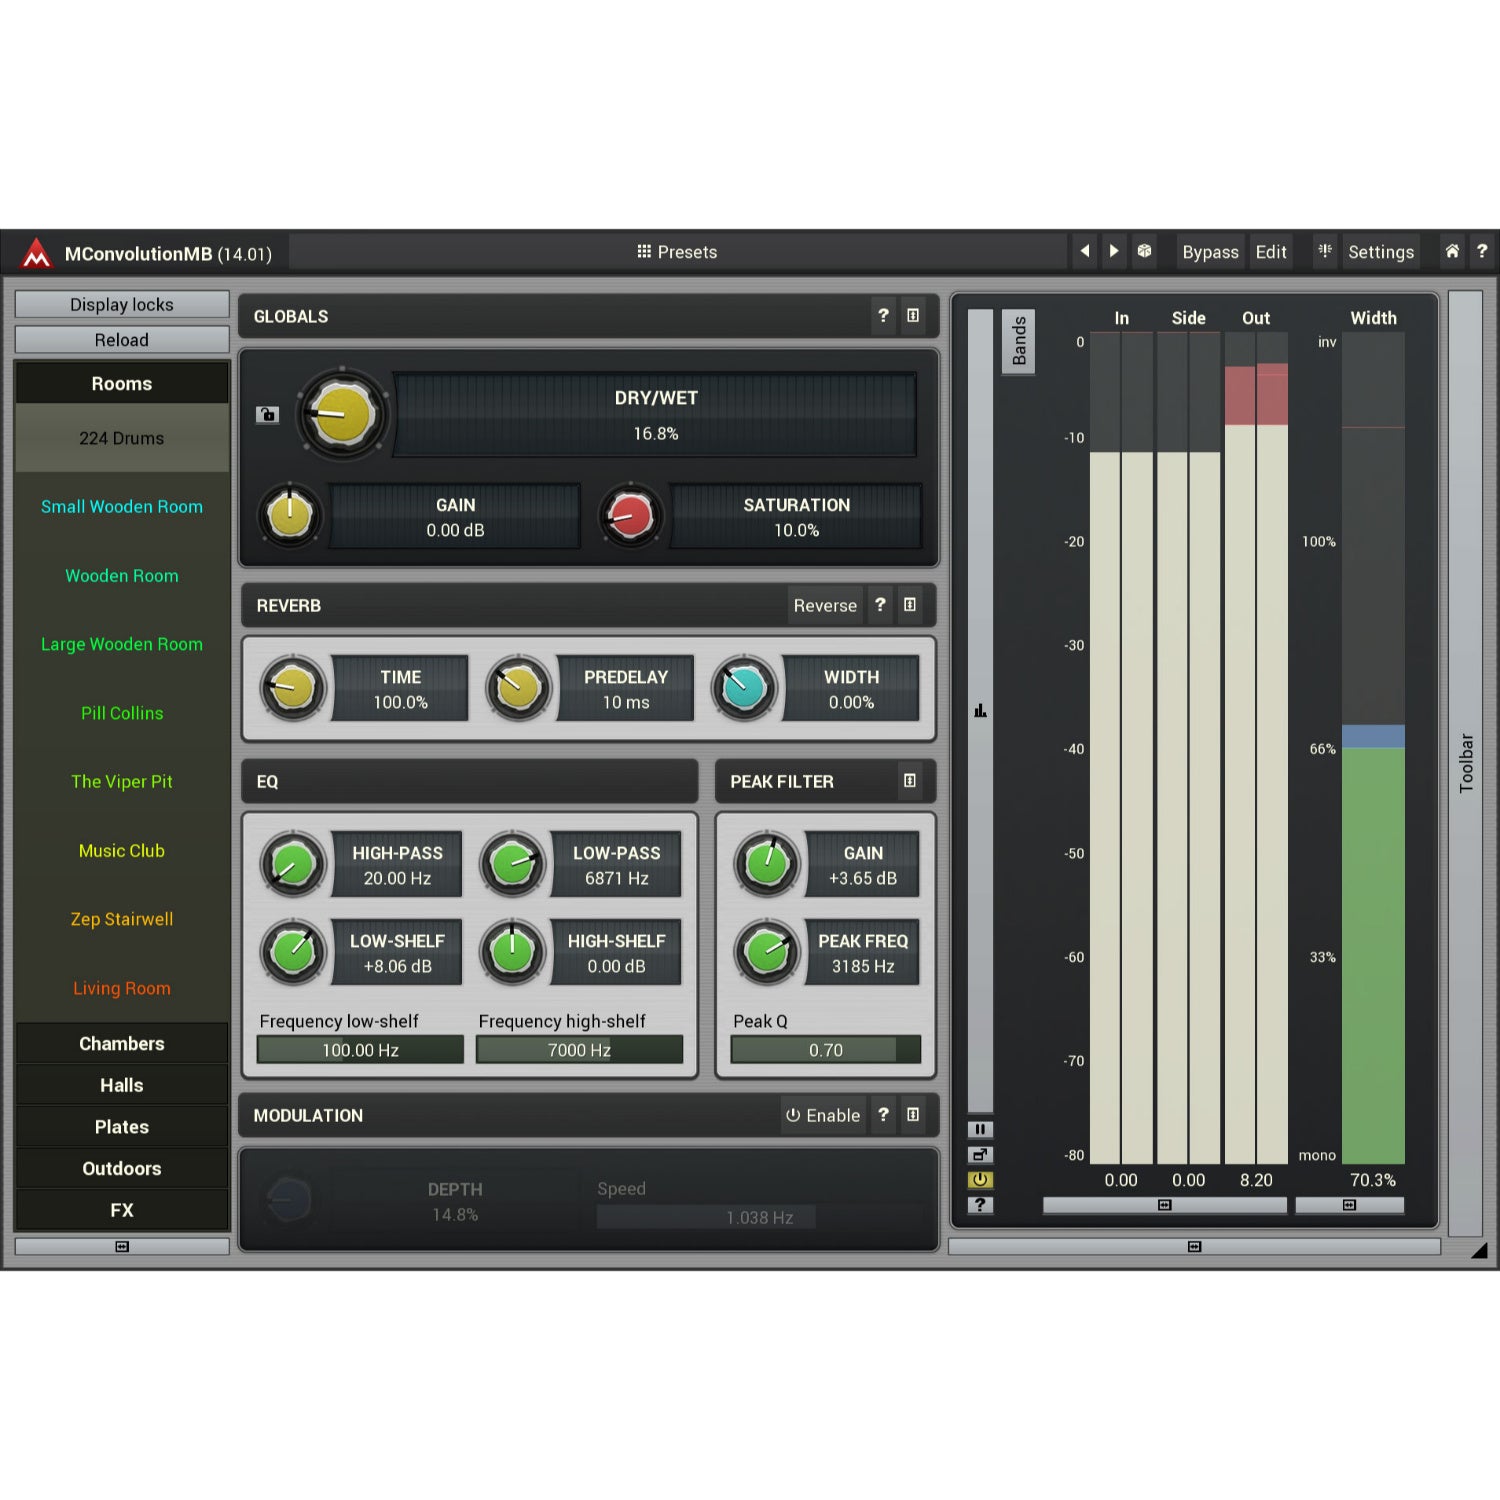The width and height of the screenshot is (1500, 1500).
Task: Open help question mark in title bar
Action: point(1482,251)
